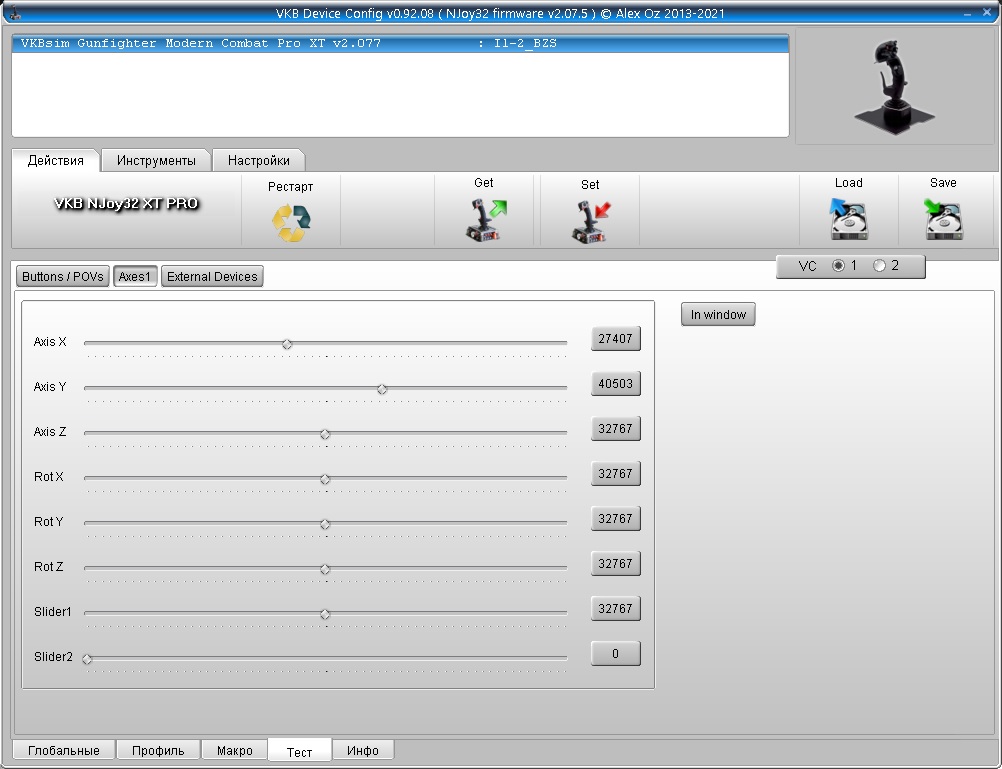Viewport: 1002px width, 769px height.
Task: Click the Slider2 handle at left end
Action: [x=88, y=659]
